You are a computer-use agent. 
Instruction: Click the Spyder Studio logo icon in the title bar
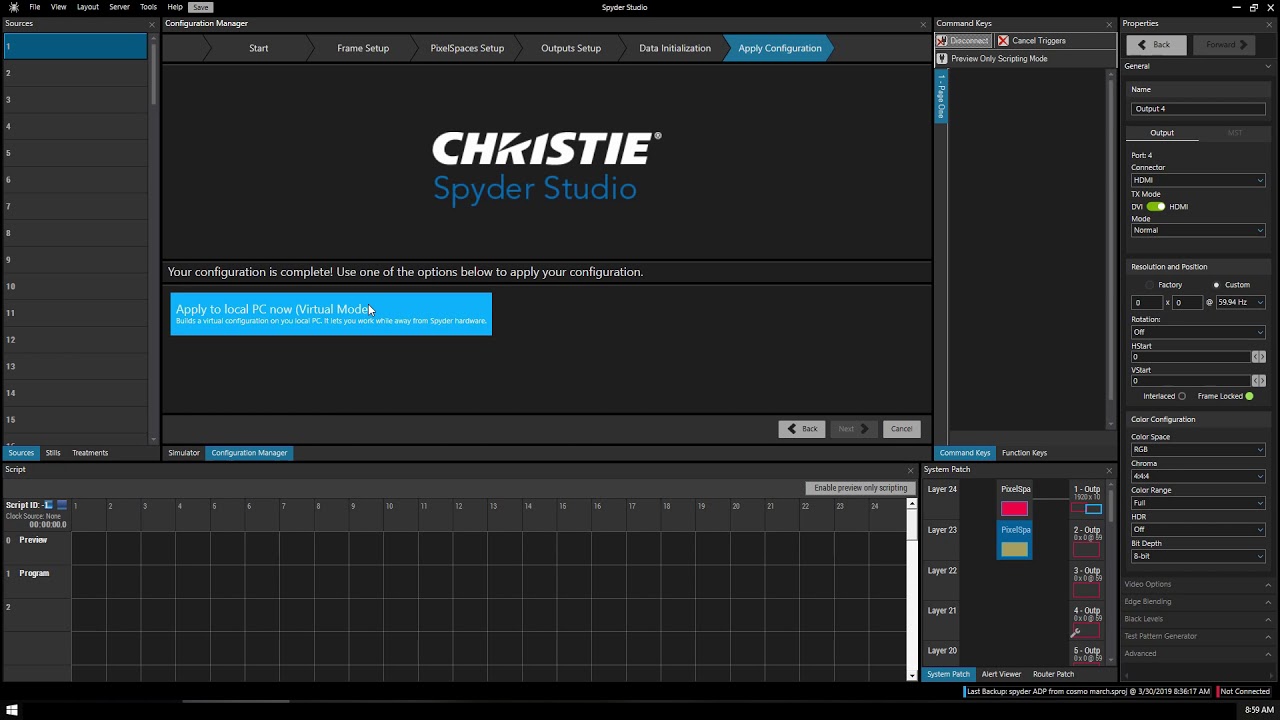[x=13, y=7]
